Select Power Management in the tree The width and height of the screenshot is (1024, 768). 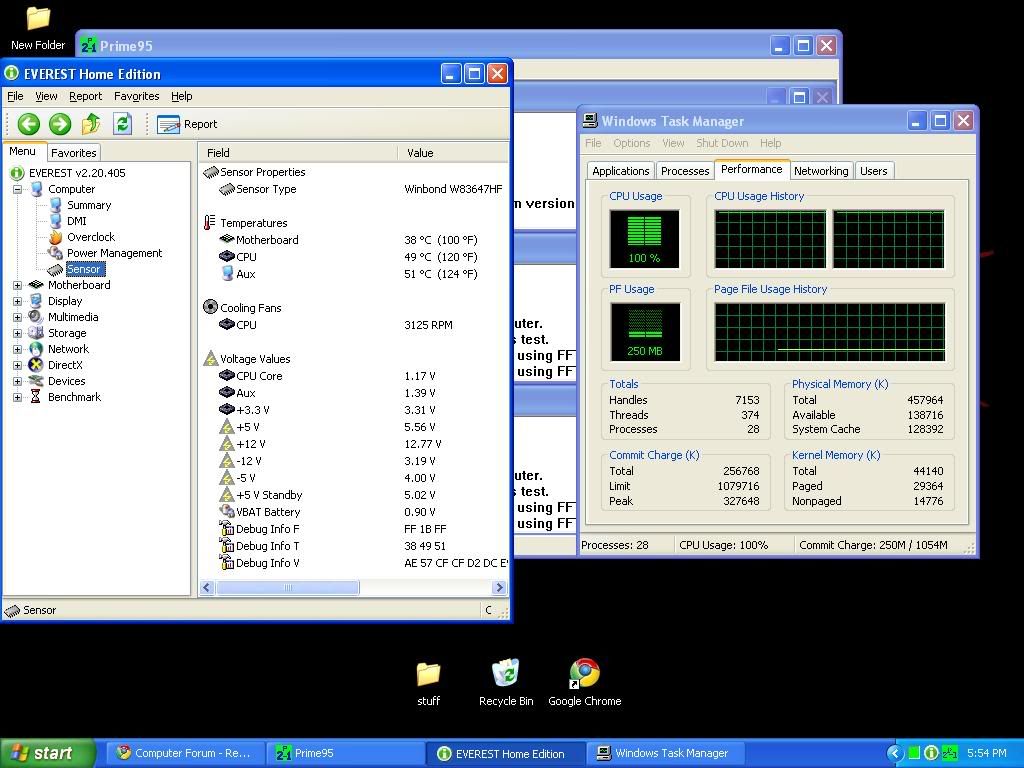coord(113,253)
